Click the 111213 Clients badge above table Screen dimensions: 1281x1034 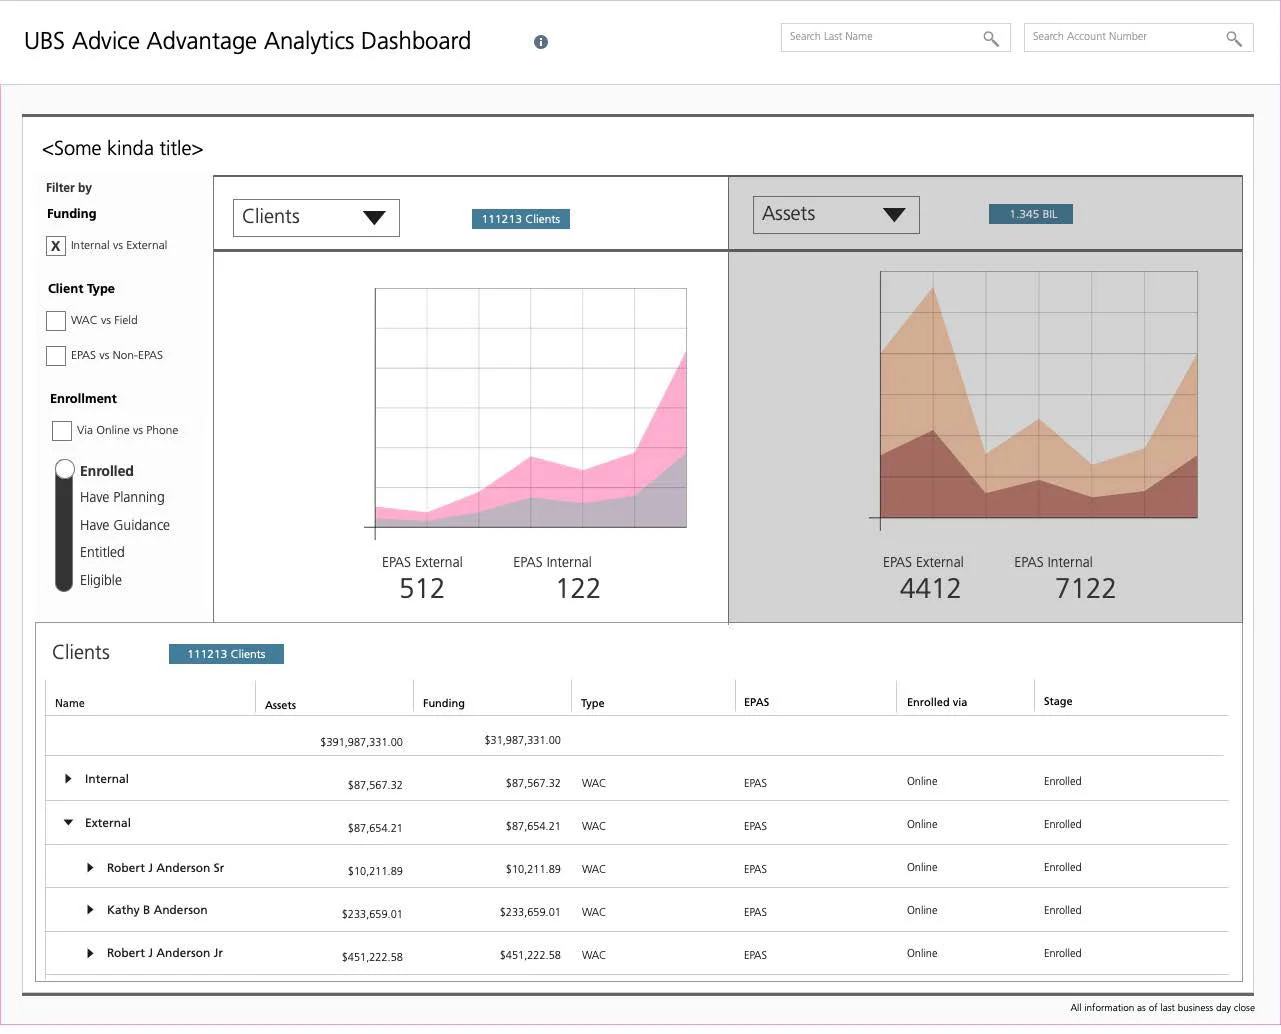click(226, 654)
